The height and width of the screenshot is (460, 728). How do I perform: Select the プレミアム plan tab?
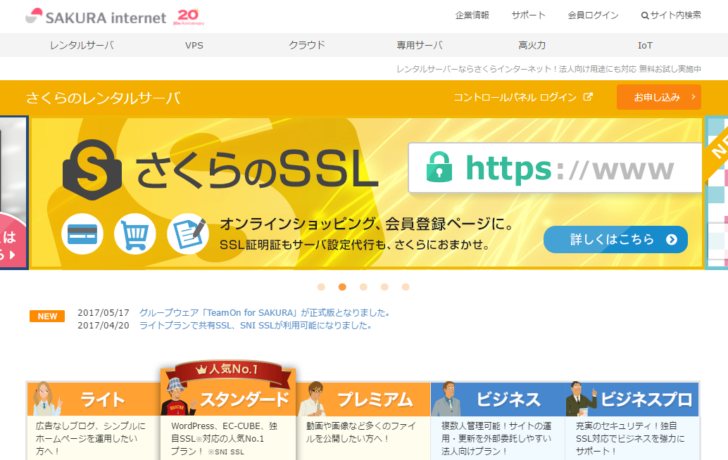point(363,399)
